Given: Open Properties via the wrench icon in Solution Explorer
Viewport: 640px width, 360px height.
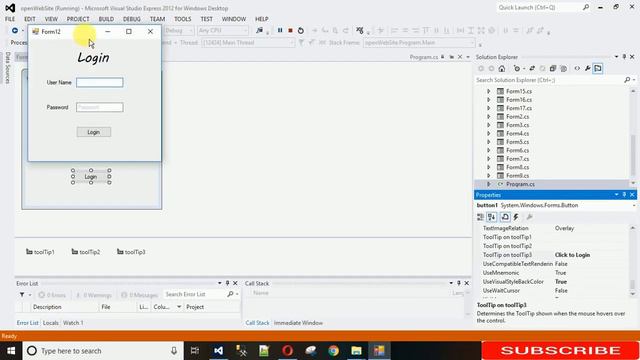Looking at the screenshot, I should point(587,69).
